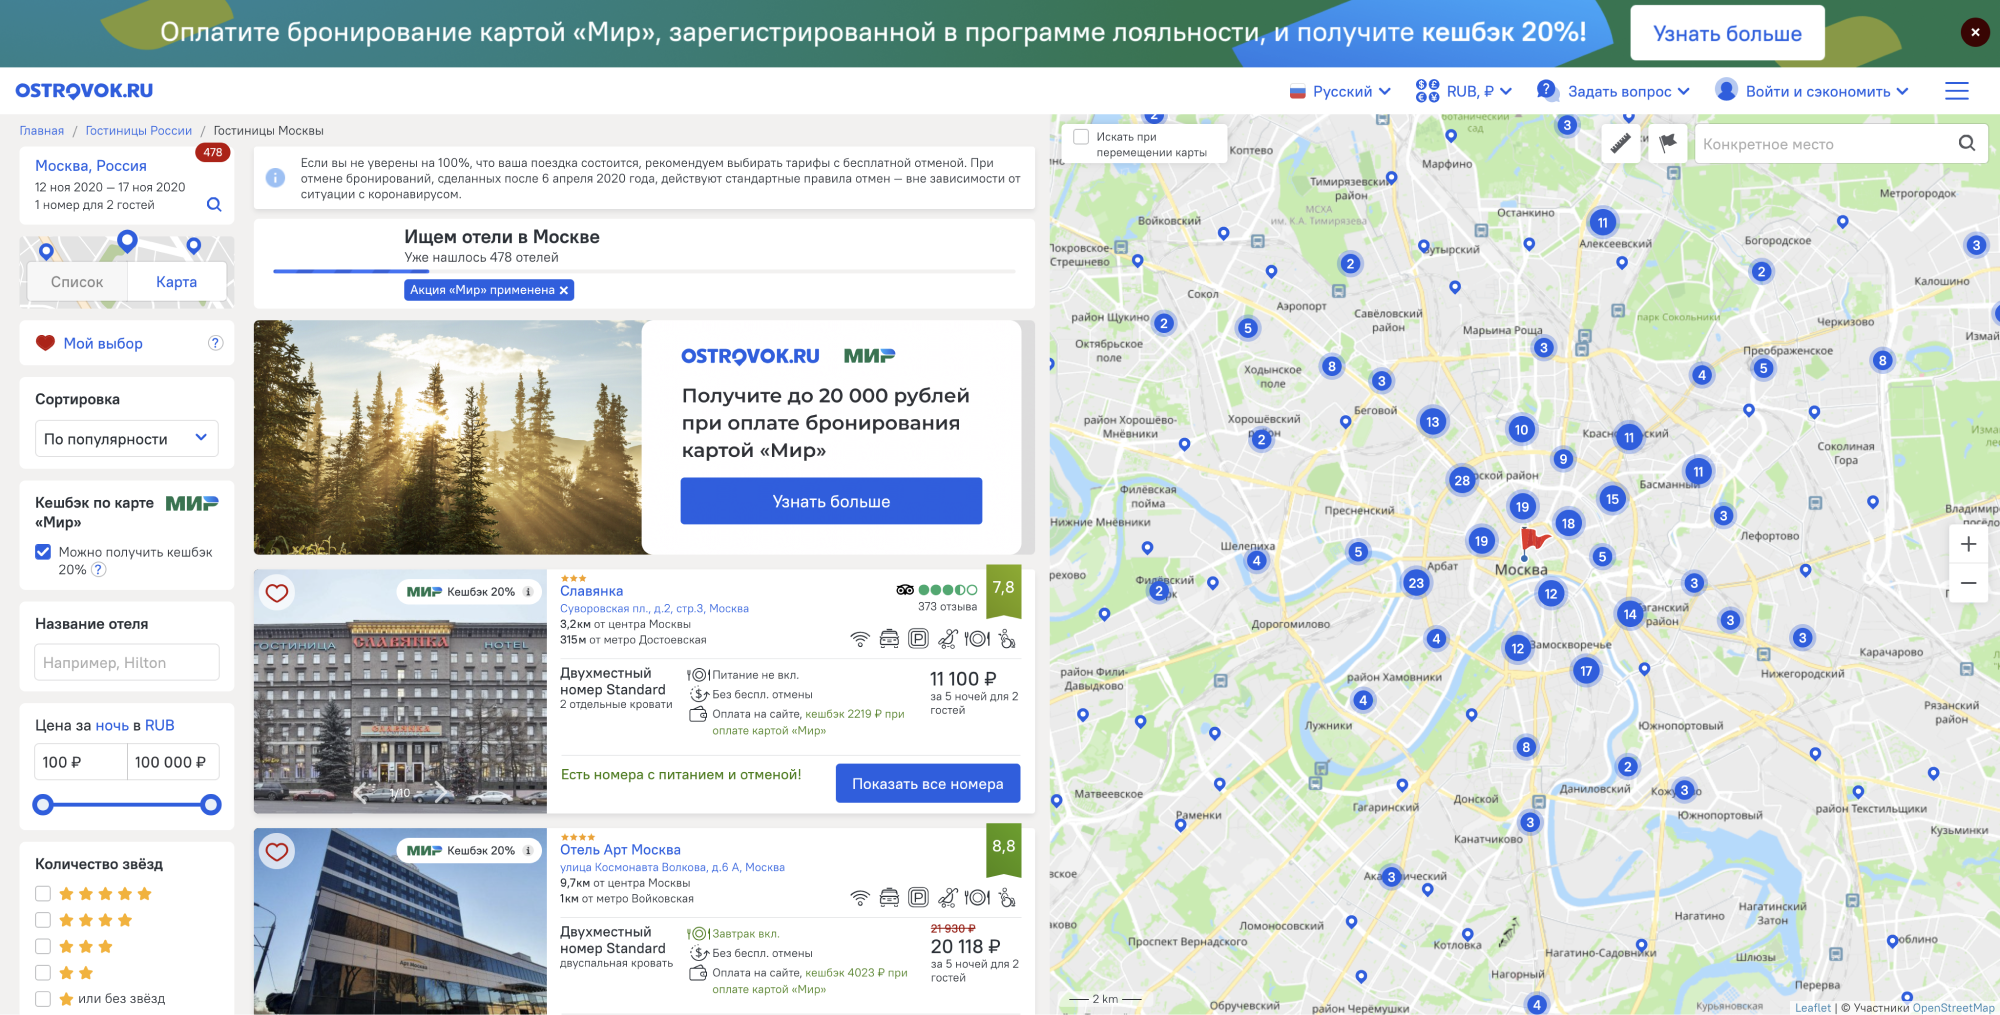
Task: Click accessibility amenity icon for Славянка
Action: (x=1007, y=638)
